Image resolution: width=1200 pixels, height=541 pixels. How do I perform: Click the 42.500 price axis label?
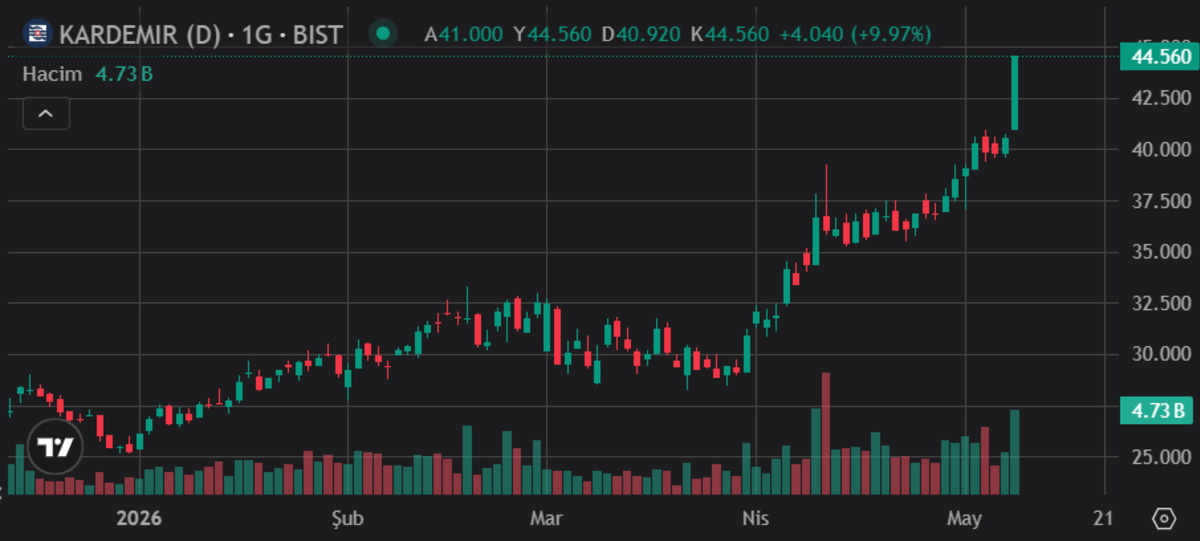click(1161, 98)
